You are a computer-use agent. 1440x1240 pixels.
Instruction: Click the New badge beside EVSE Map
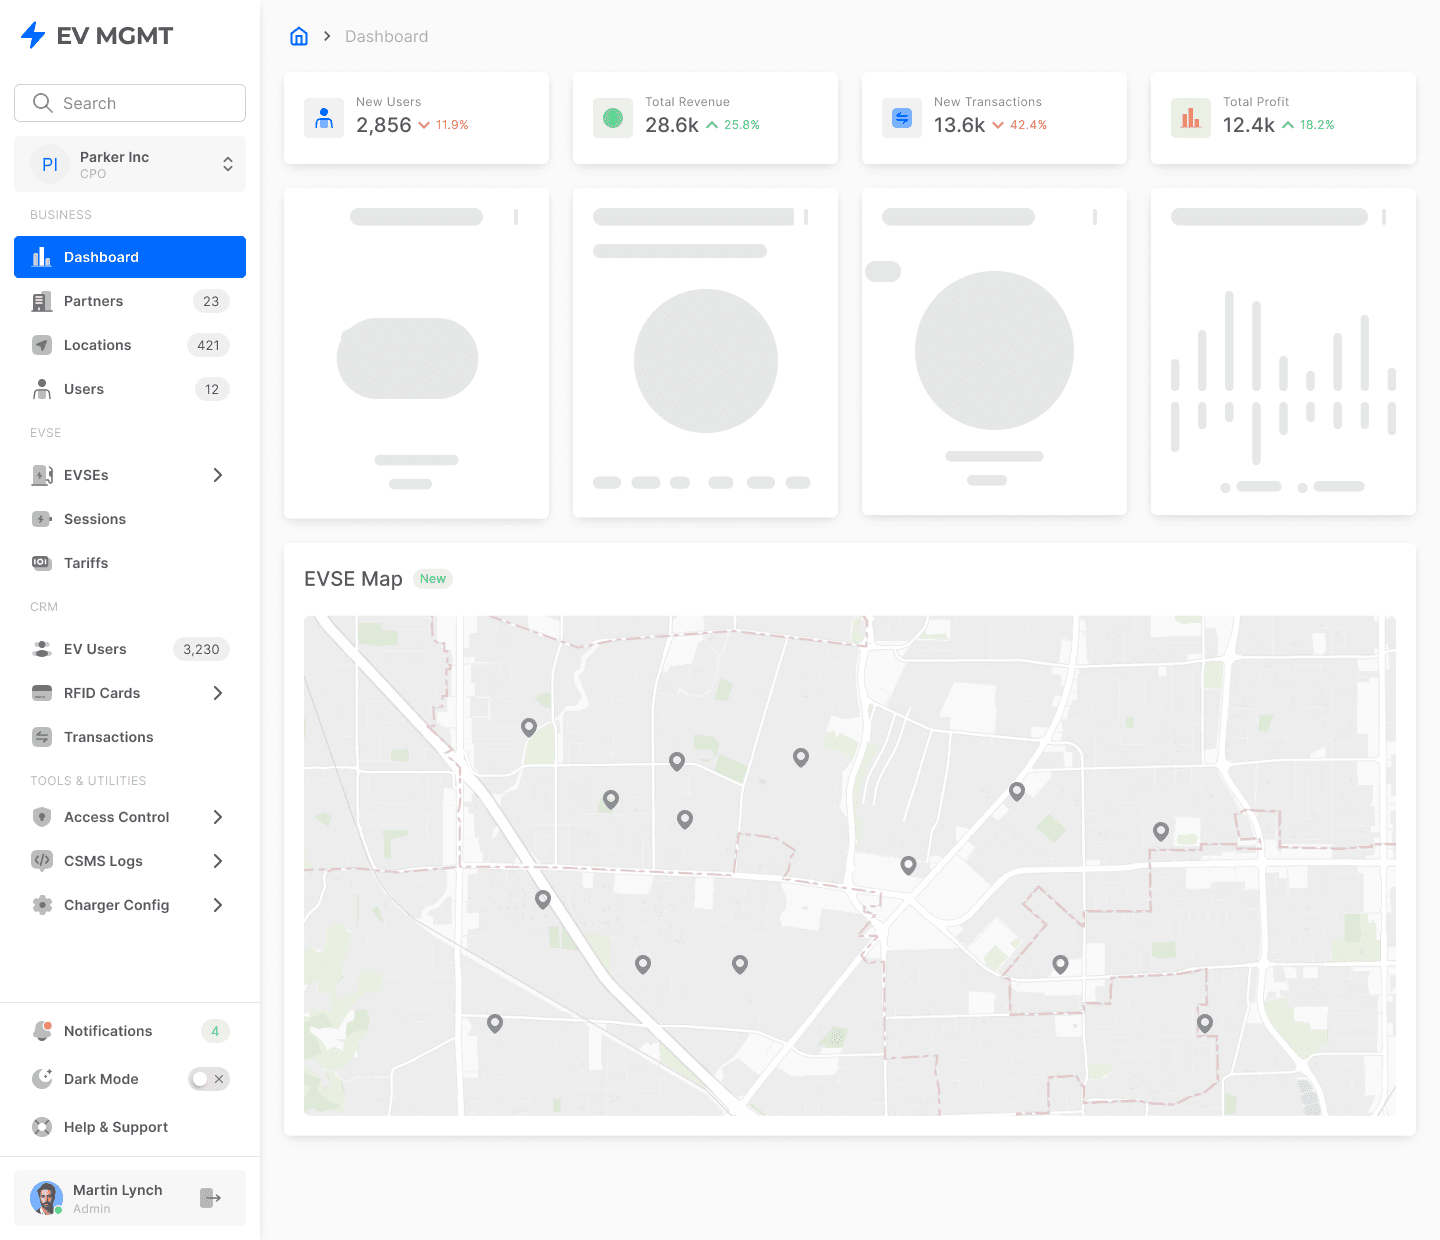[432, 578]
